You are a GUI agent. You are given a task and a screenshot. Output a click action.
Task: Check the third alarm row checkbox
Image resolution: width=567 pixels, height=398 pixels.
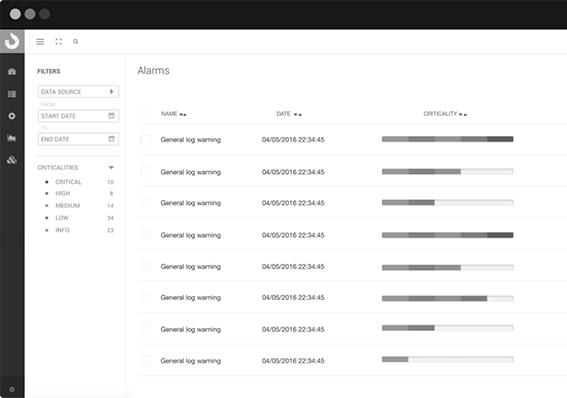point(146,203)
